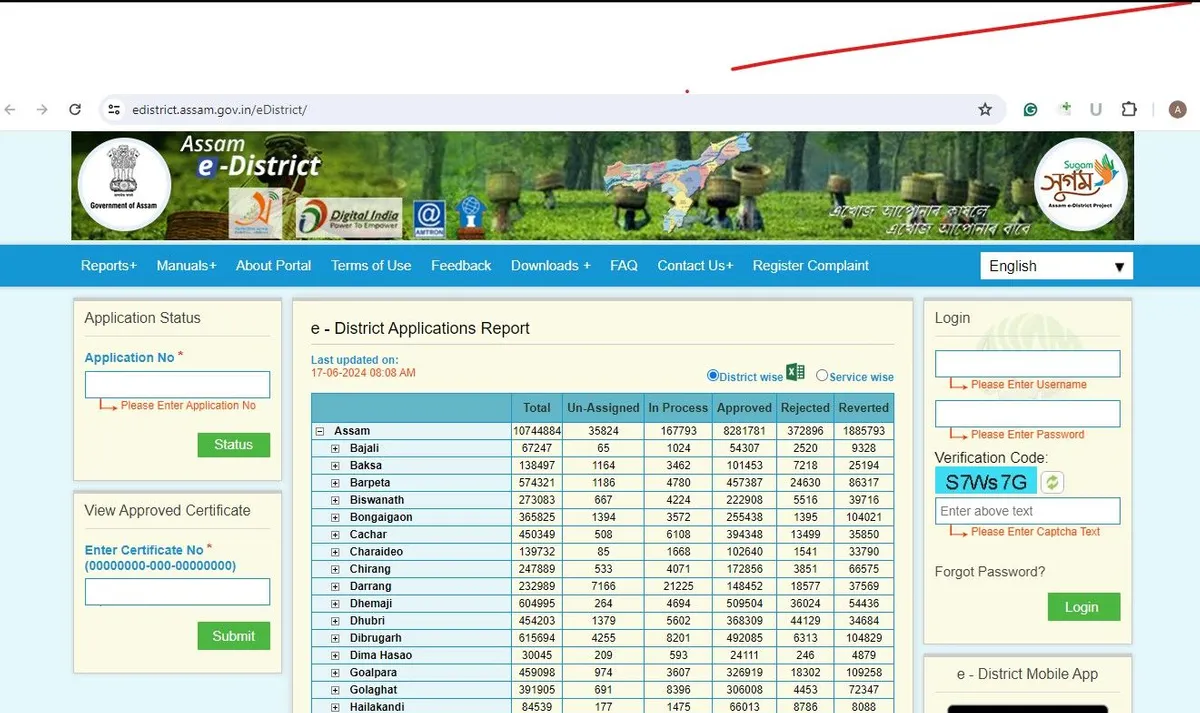Expand the Dibrugarh district row

pos(336,638)
